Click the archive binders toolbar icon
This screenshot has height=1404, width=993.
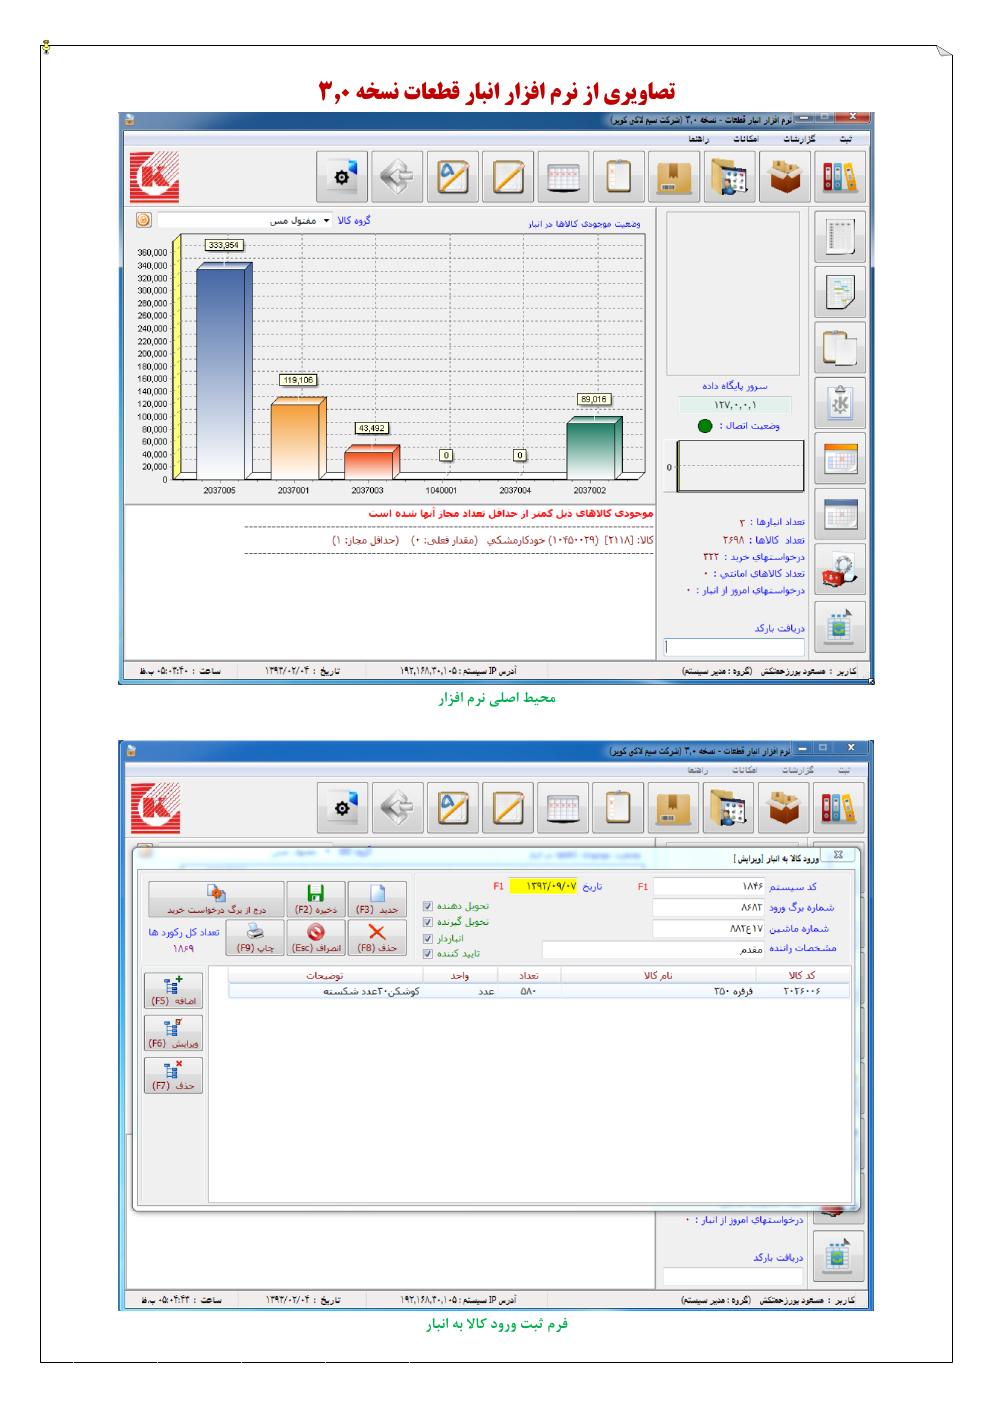pos(840,177)
